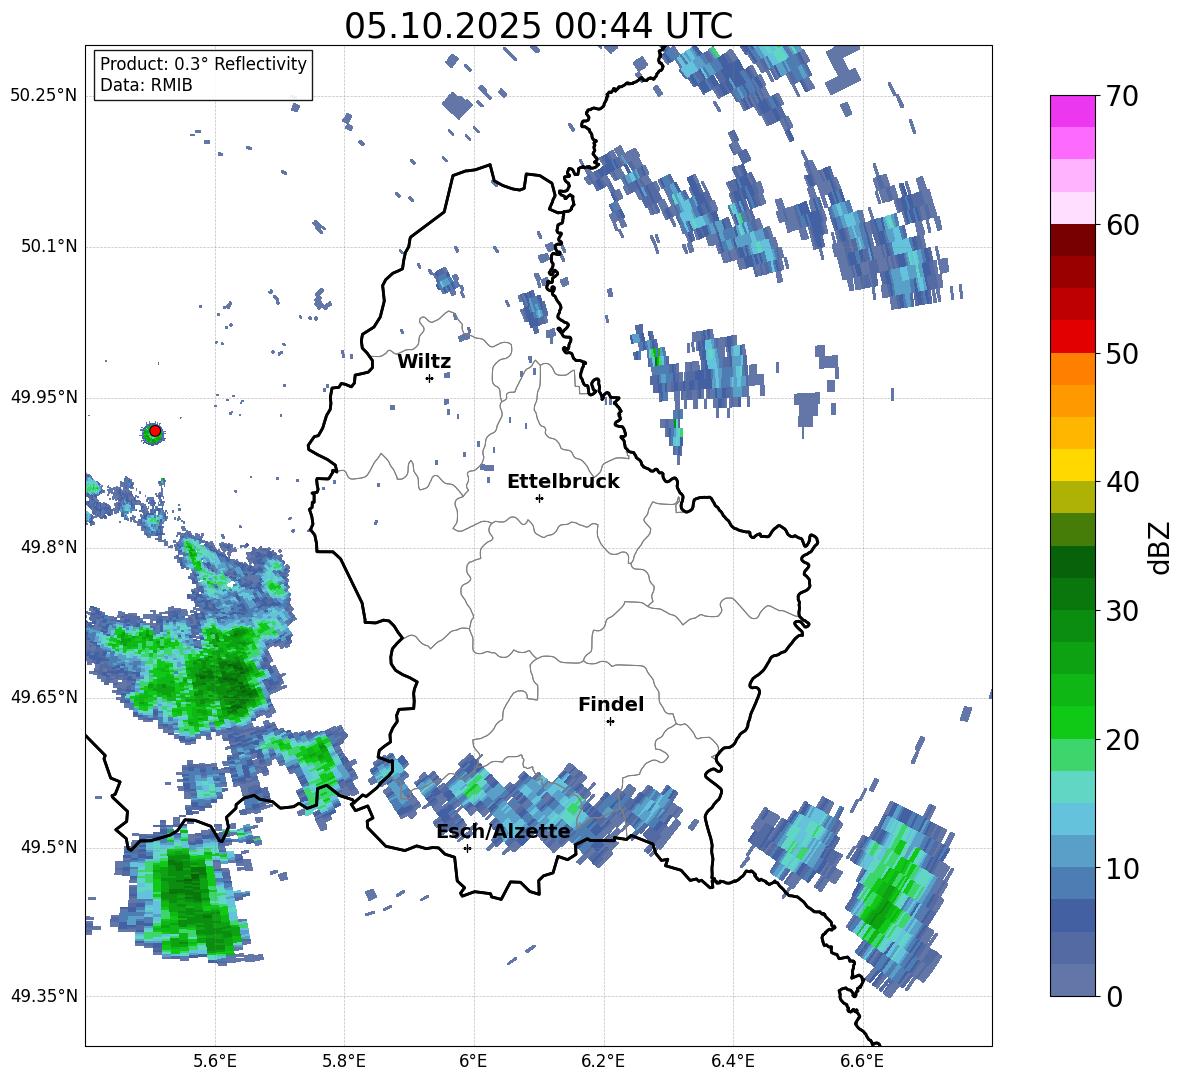Click the 40 tick on the colorbar

(1123, 482)
